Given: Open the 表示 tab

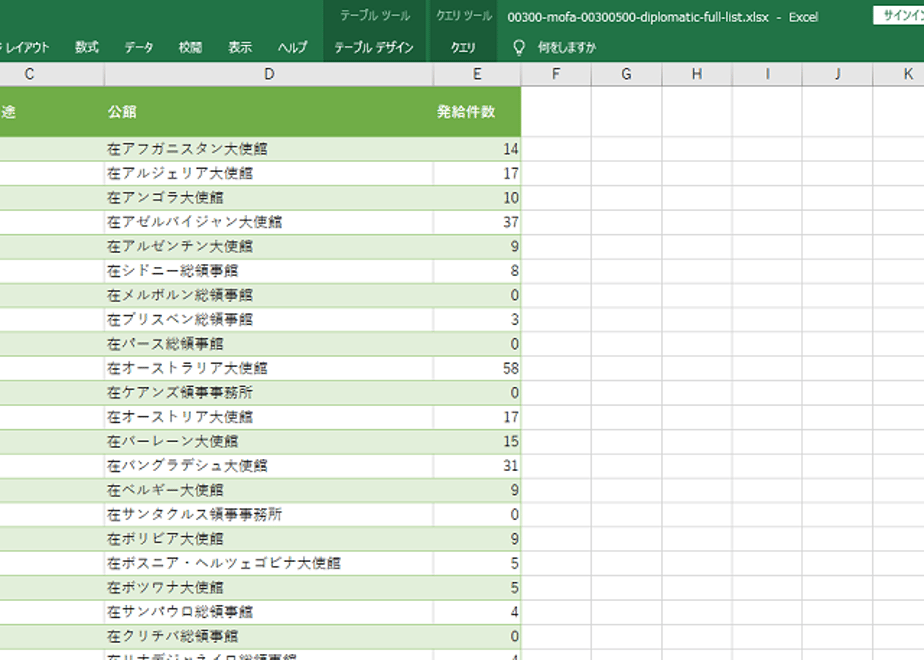Looking at the screenshot, I should point(240,48).
